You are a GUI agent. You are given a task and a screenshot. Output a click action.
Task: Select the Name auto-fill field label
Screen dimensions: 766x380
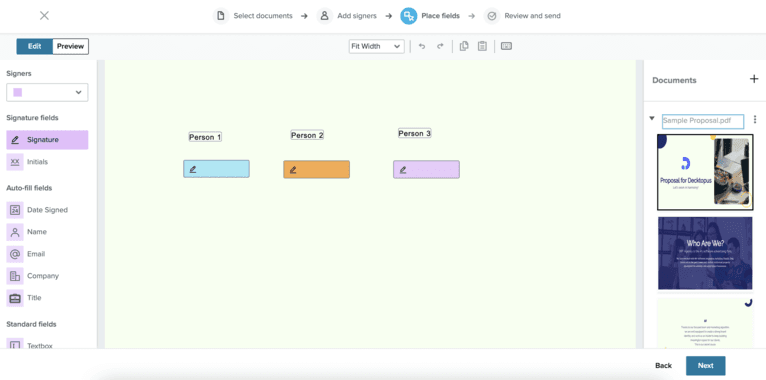(x=37, y=232)
